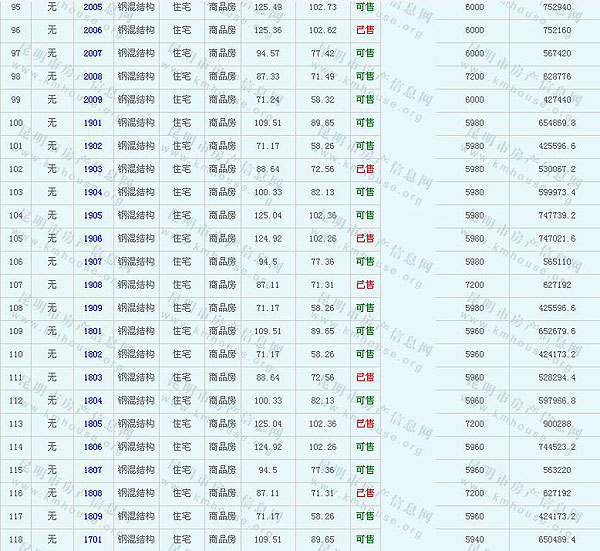Select row number 110 cell
The image size is (600, 551).
15,354
